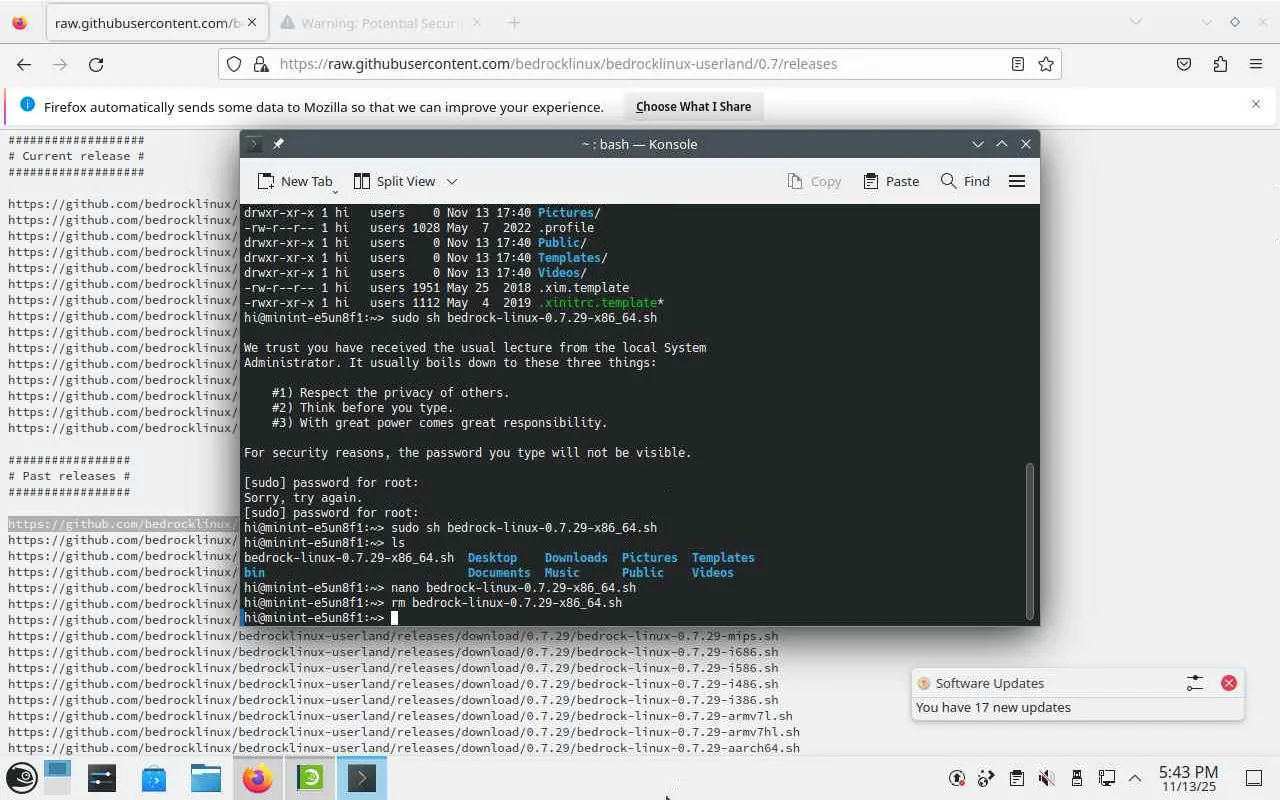1280x800 pixels.
Task: Open the wired network connection tray icon
Action: 1106,778
